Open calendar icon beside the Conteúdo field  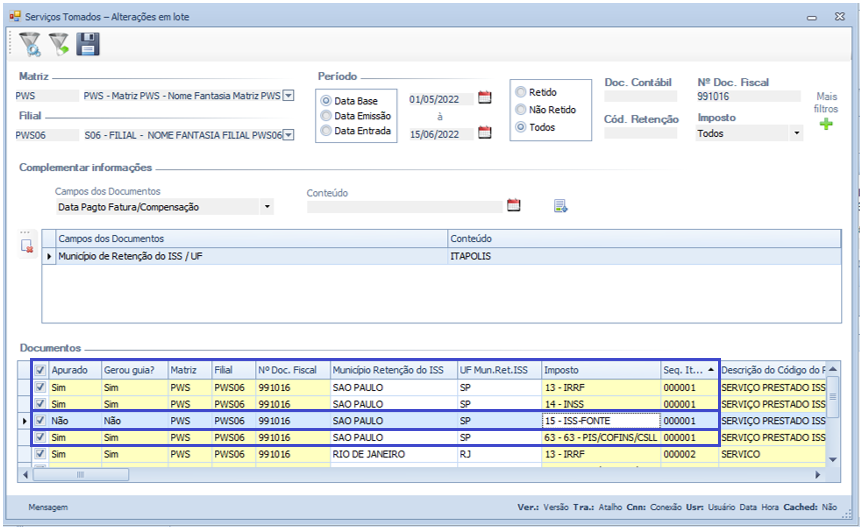click(514, 206)
